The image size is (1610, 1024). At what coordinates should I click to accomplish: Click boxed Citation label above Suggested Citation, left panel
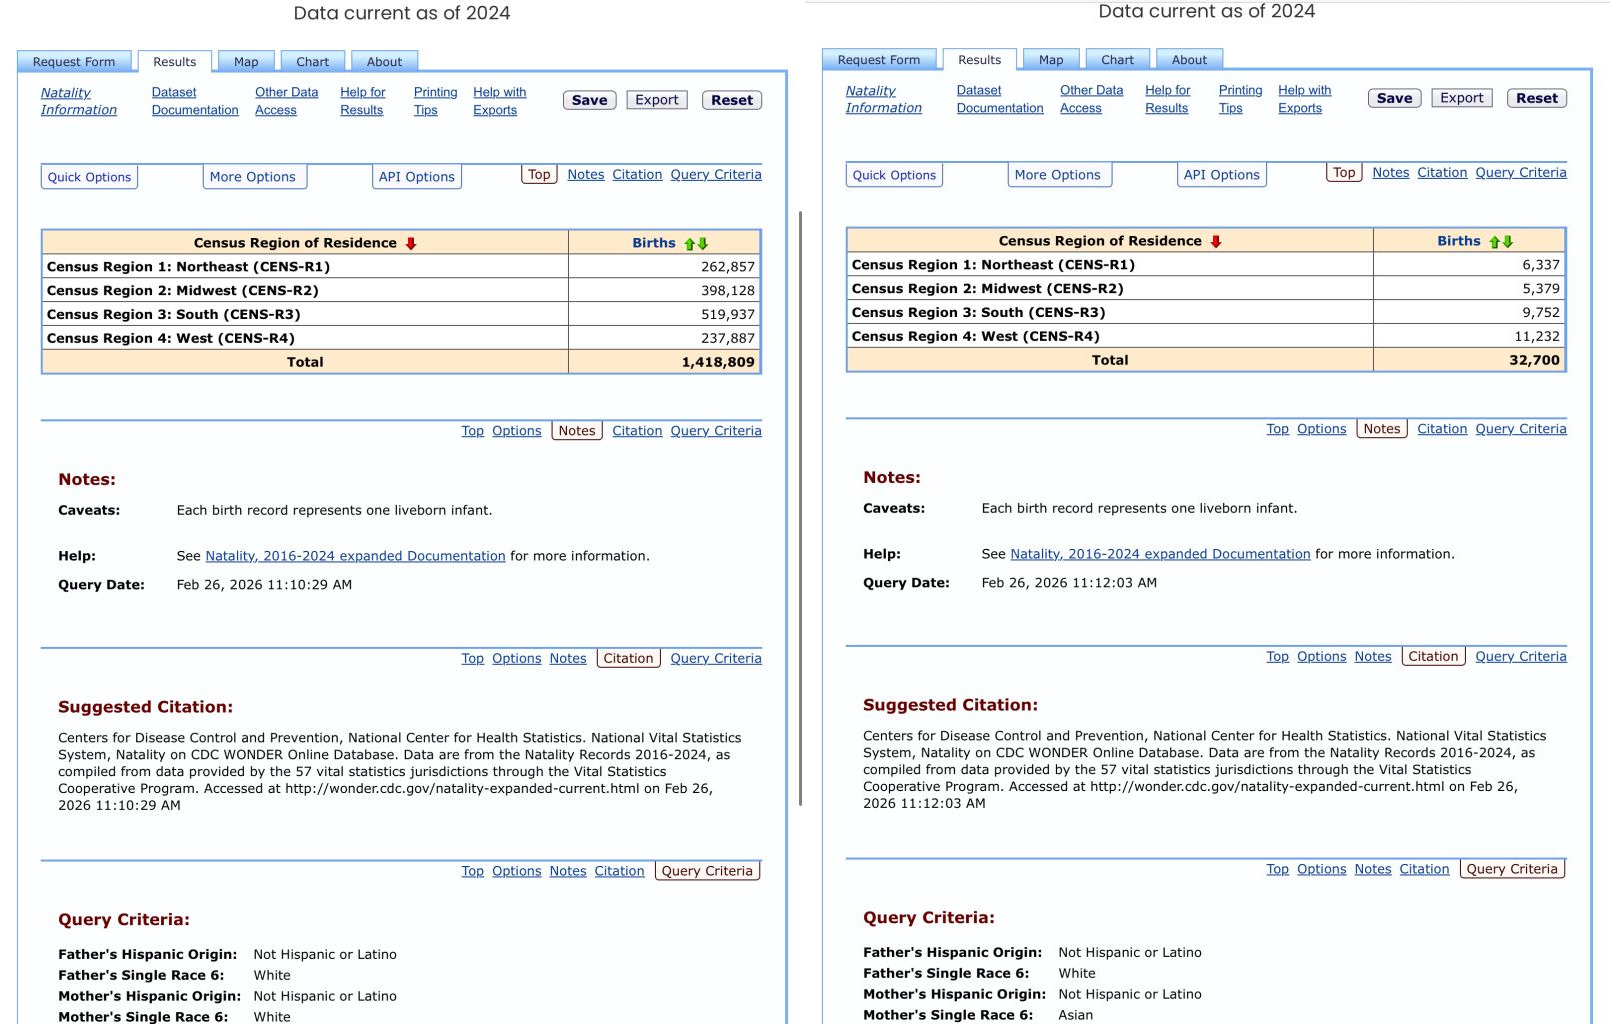coord(628,659)
